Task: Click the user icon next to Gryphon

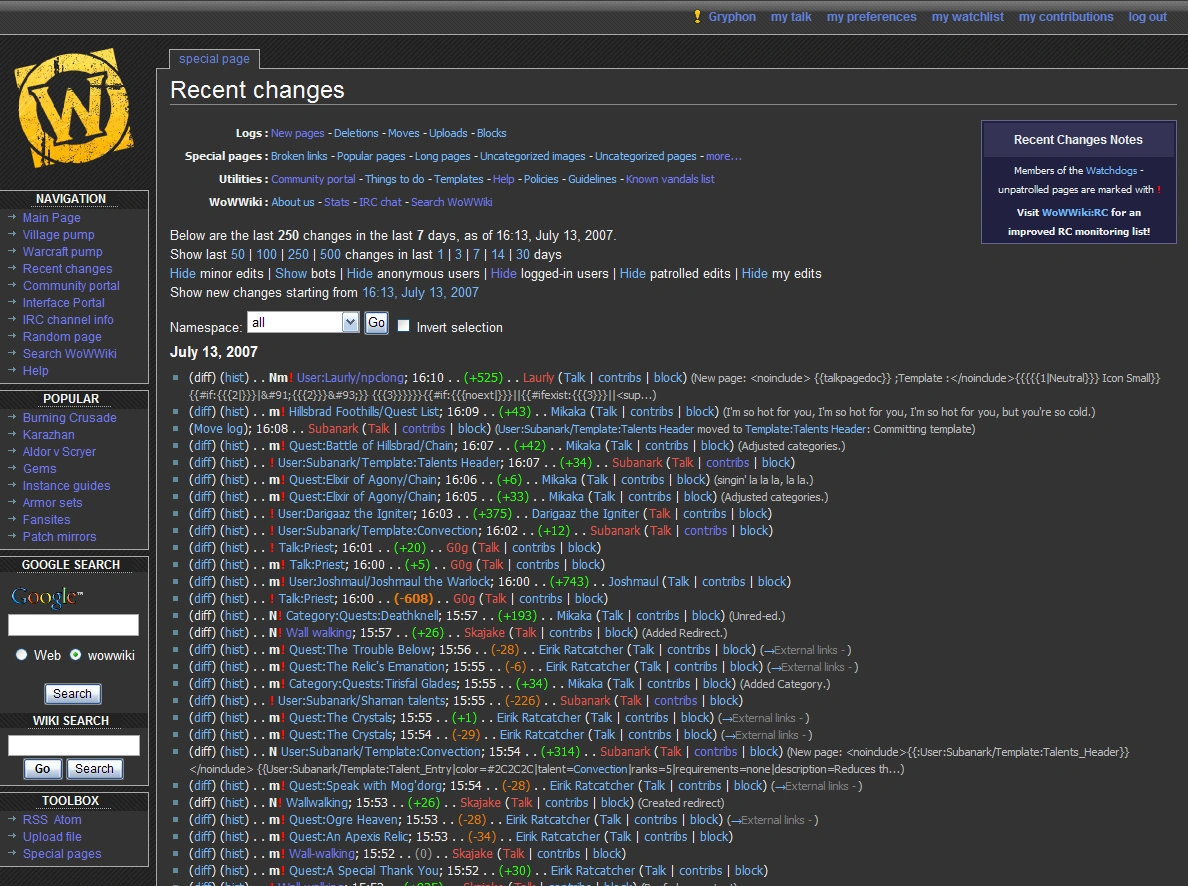Action: click(697, 17)
